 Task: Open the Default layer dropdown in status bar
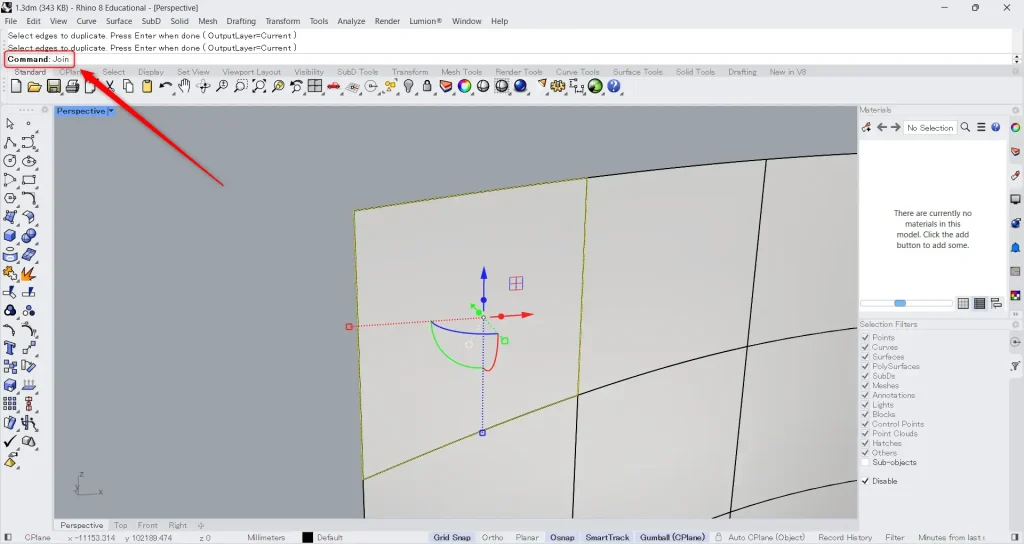point(330,537)
